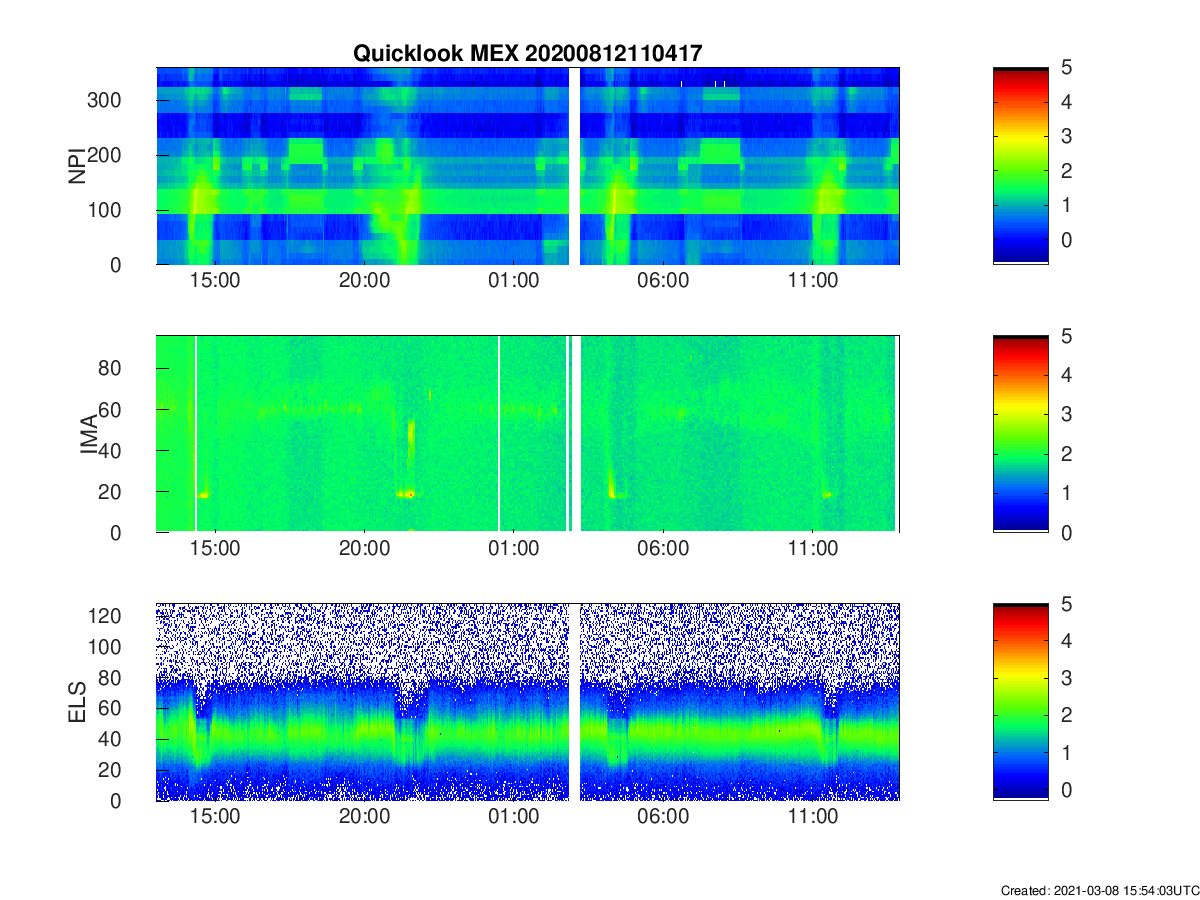
Task: Click the 2 label on IMA colorbar
Action: click(1066, 454)
